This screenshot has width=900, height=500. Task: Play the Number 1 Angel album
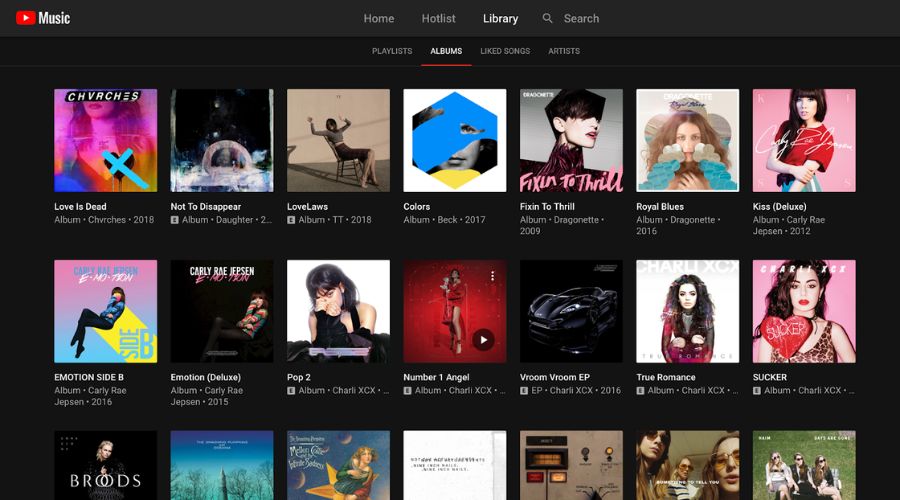[483, 340]
